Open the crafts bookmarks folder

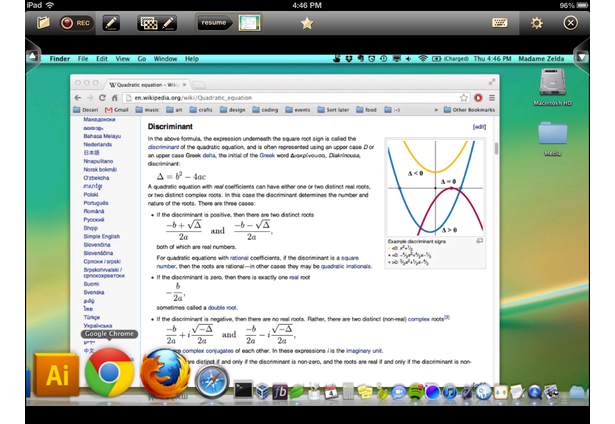tap(201, 110)
